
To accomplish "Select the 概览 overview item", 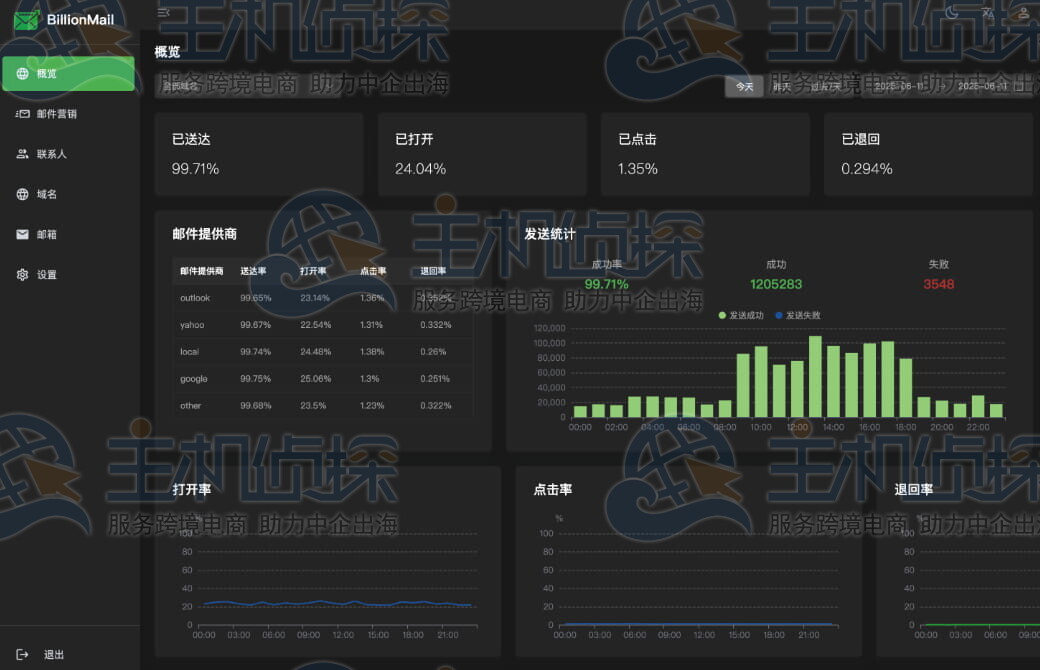I will click(x=68, y=74).
